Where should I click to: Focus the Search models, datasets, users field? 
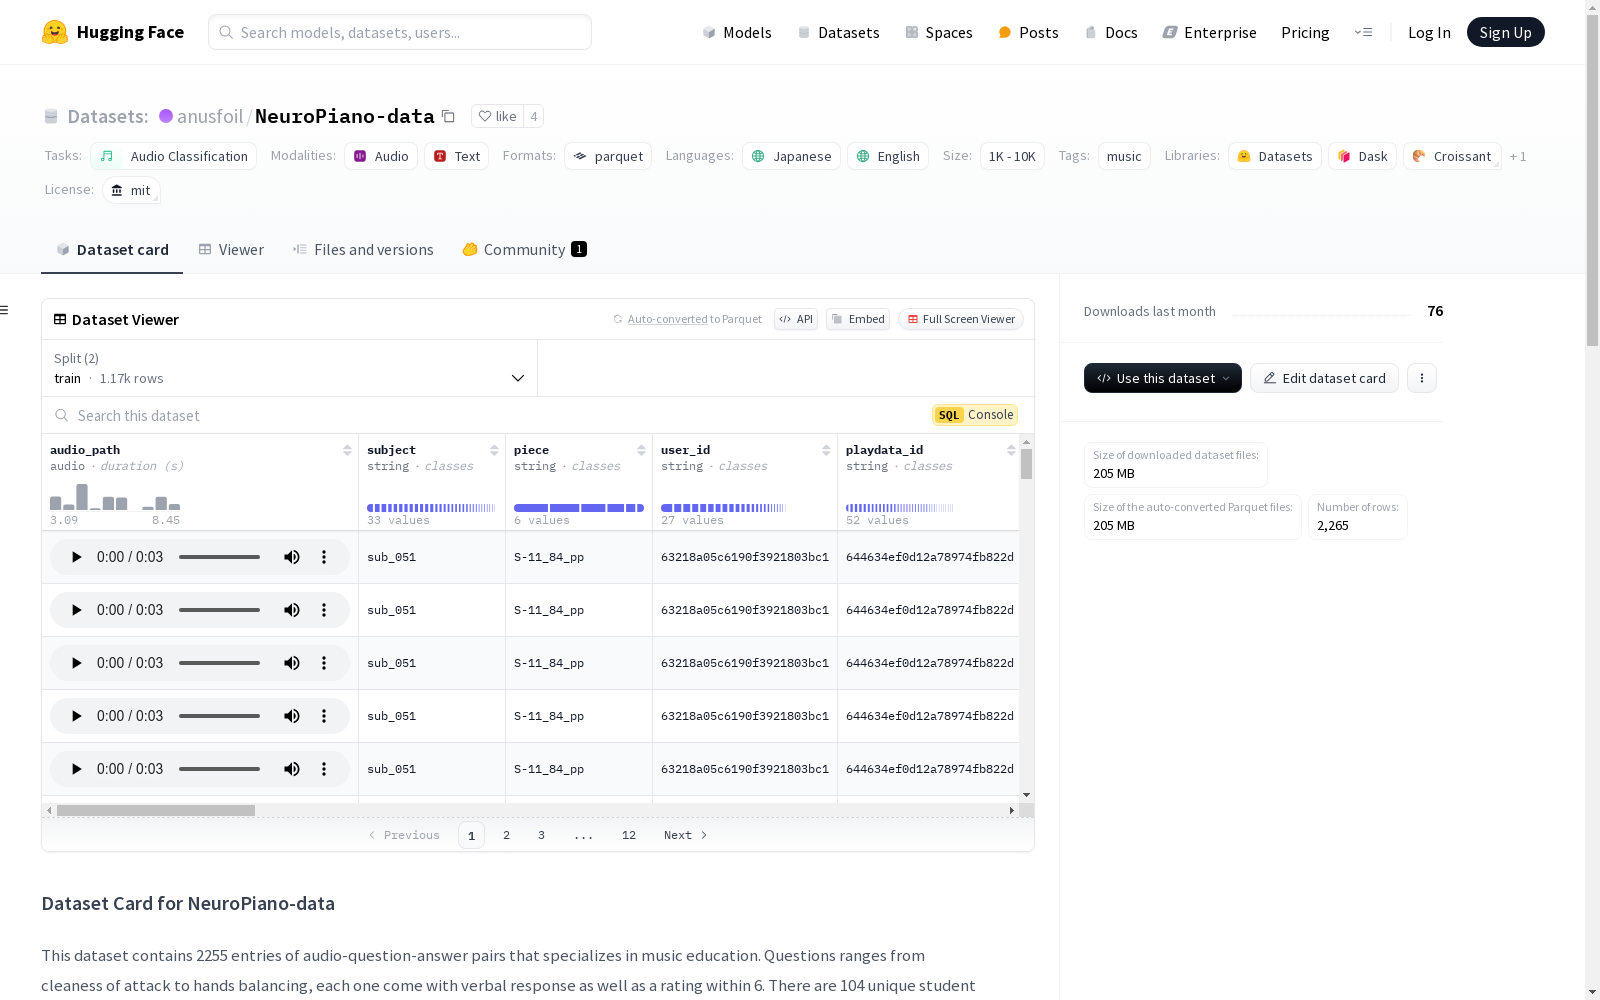(x=400, y=32)
